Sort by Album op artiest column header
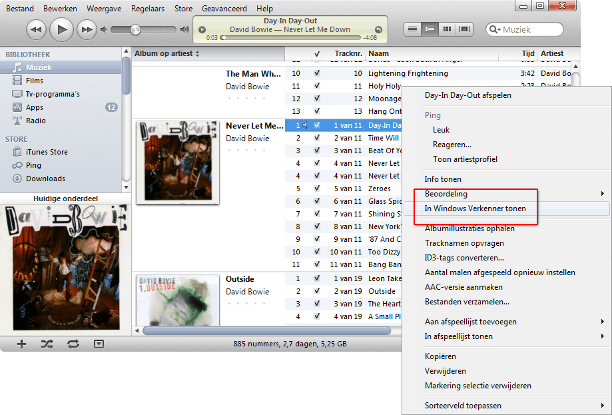Viewport: 612px width, 415px height. pyautogui.click(x=208, y=54)
